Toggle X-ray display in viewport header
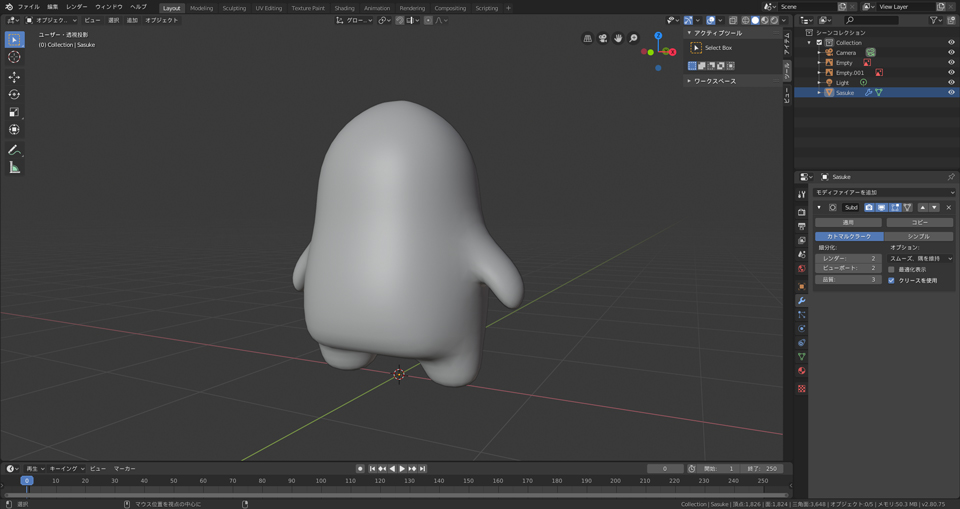 coord(733,20)
